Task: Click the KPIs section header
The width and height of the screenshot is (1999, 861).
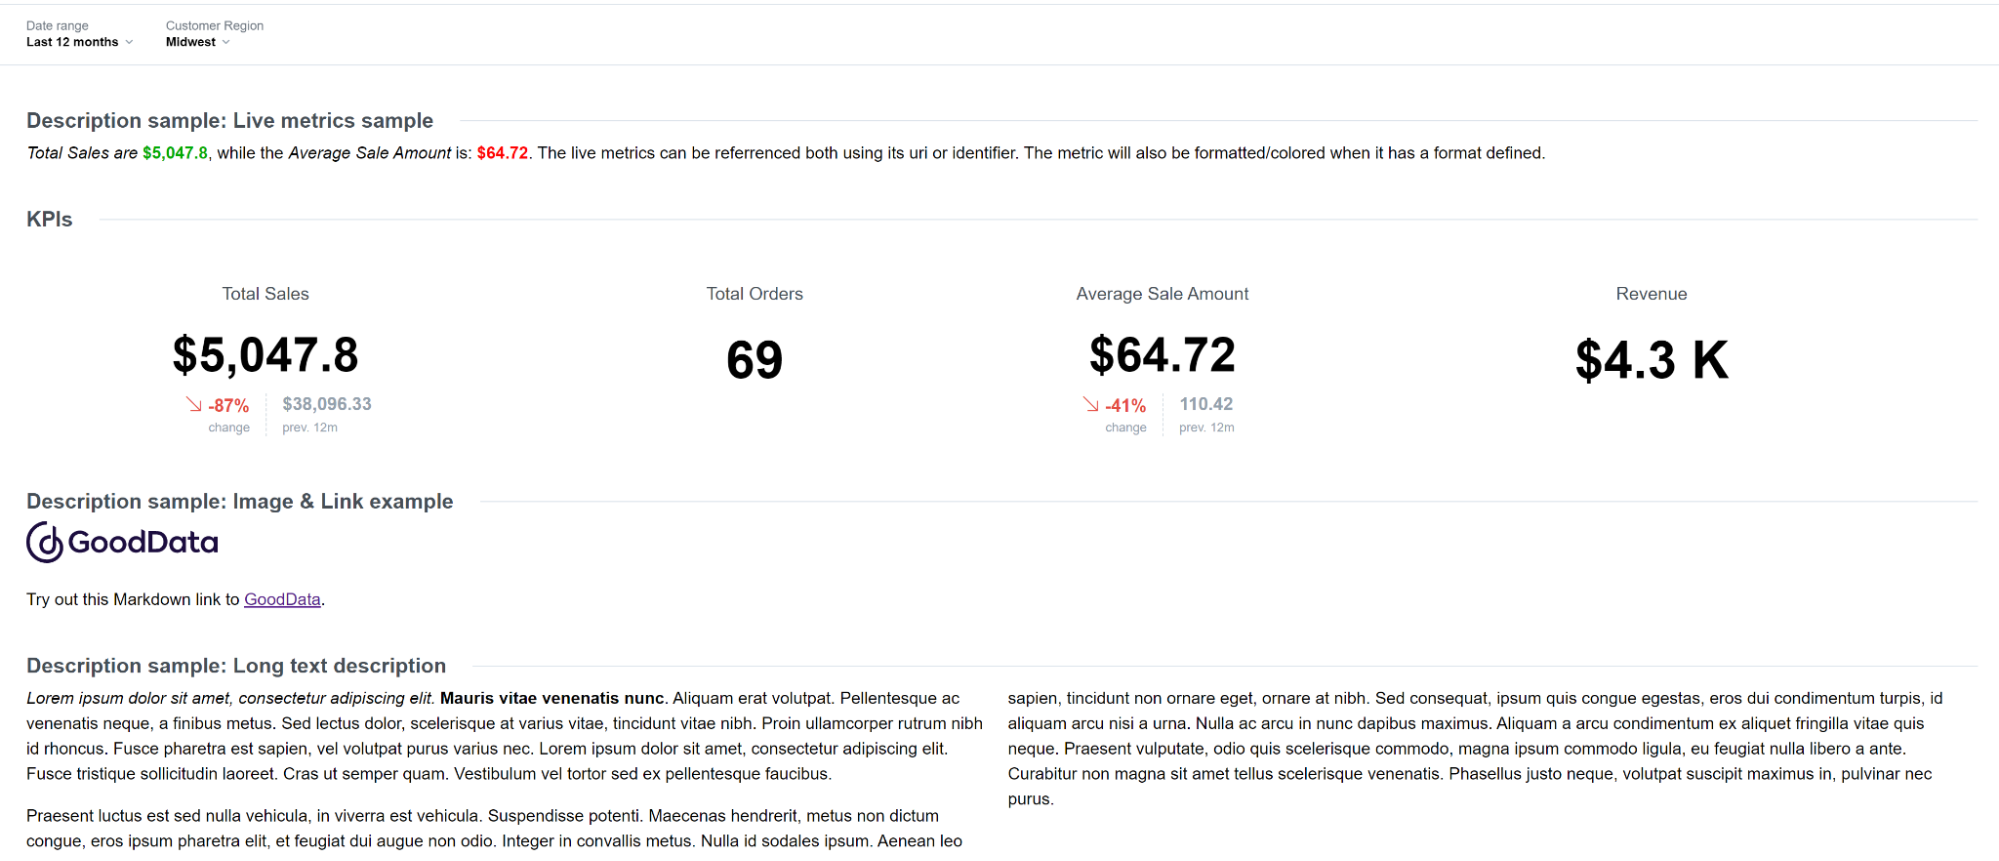Action: point(49,218)
